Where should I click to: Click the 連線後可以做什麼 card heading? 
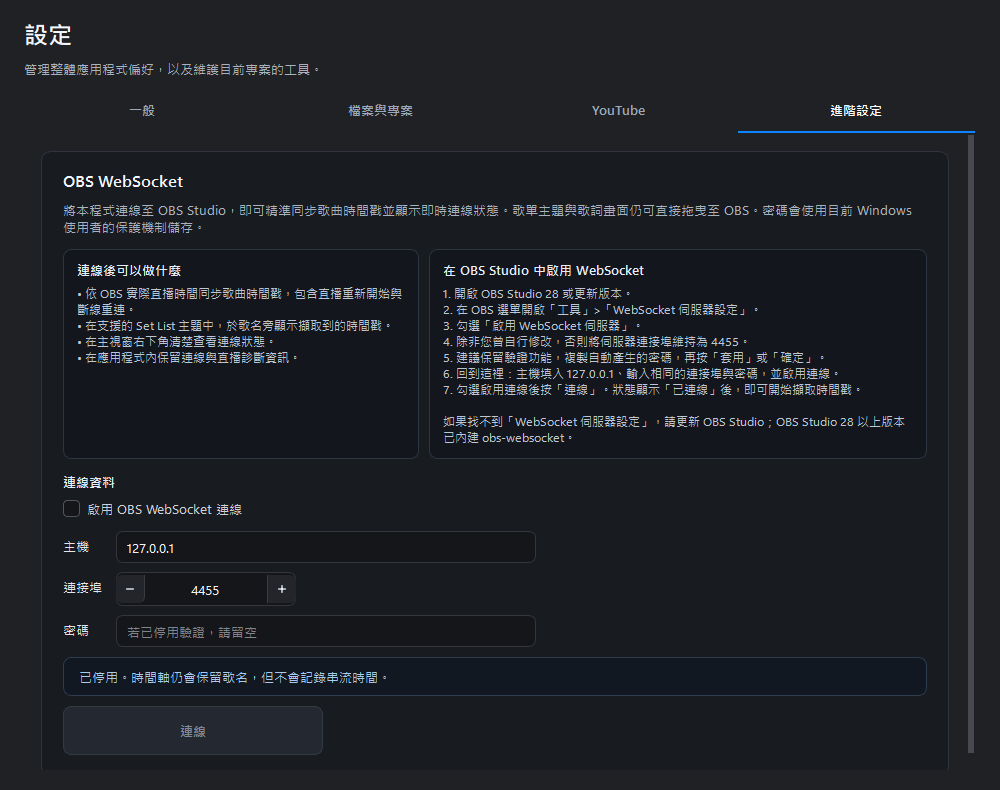(x=129, y=270)
